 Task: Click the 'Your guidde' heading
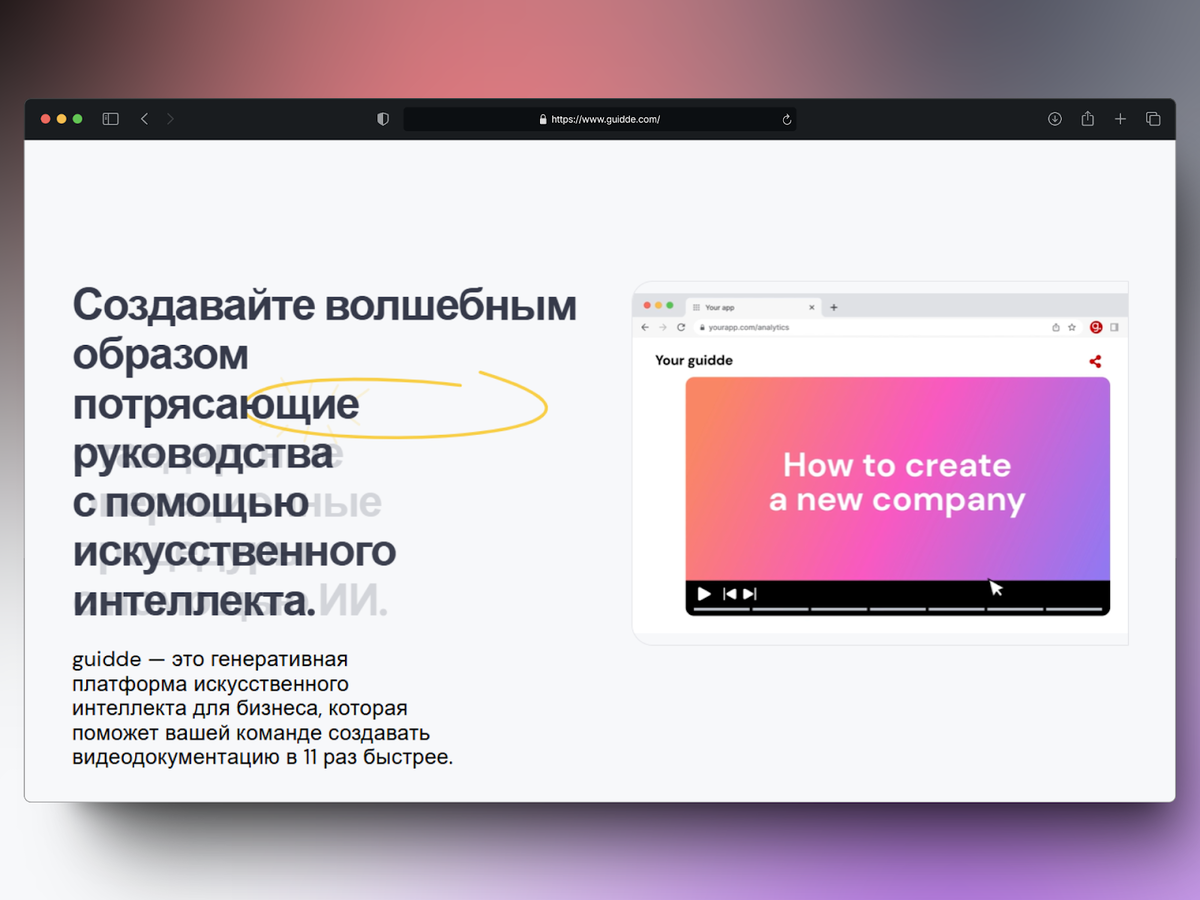point(694,360)
